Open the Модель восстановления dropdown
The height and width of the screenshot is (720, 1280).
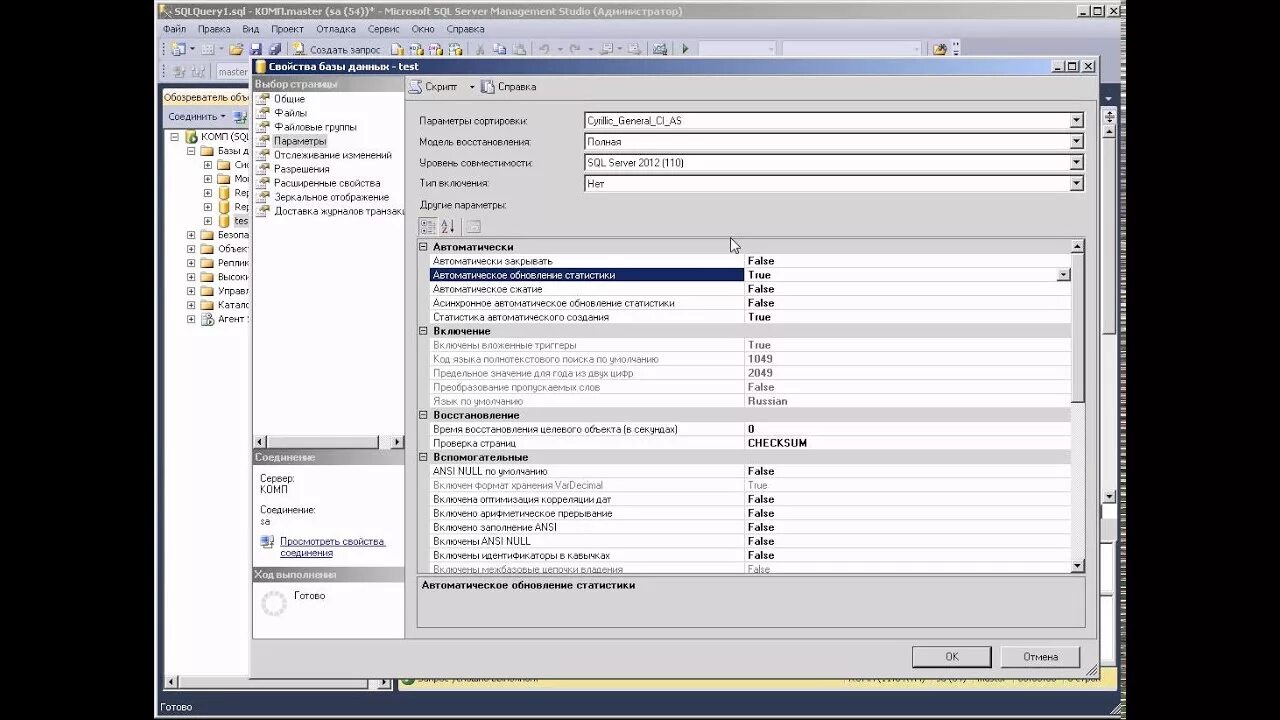coord(1076,142)
